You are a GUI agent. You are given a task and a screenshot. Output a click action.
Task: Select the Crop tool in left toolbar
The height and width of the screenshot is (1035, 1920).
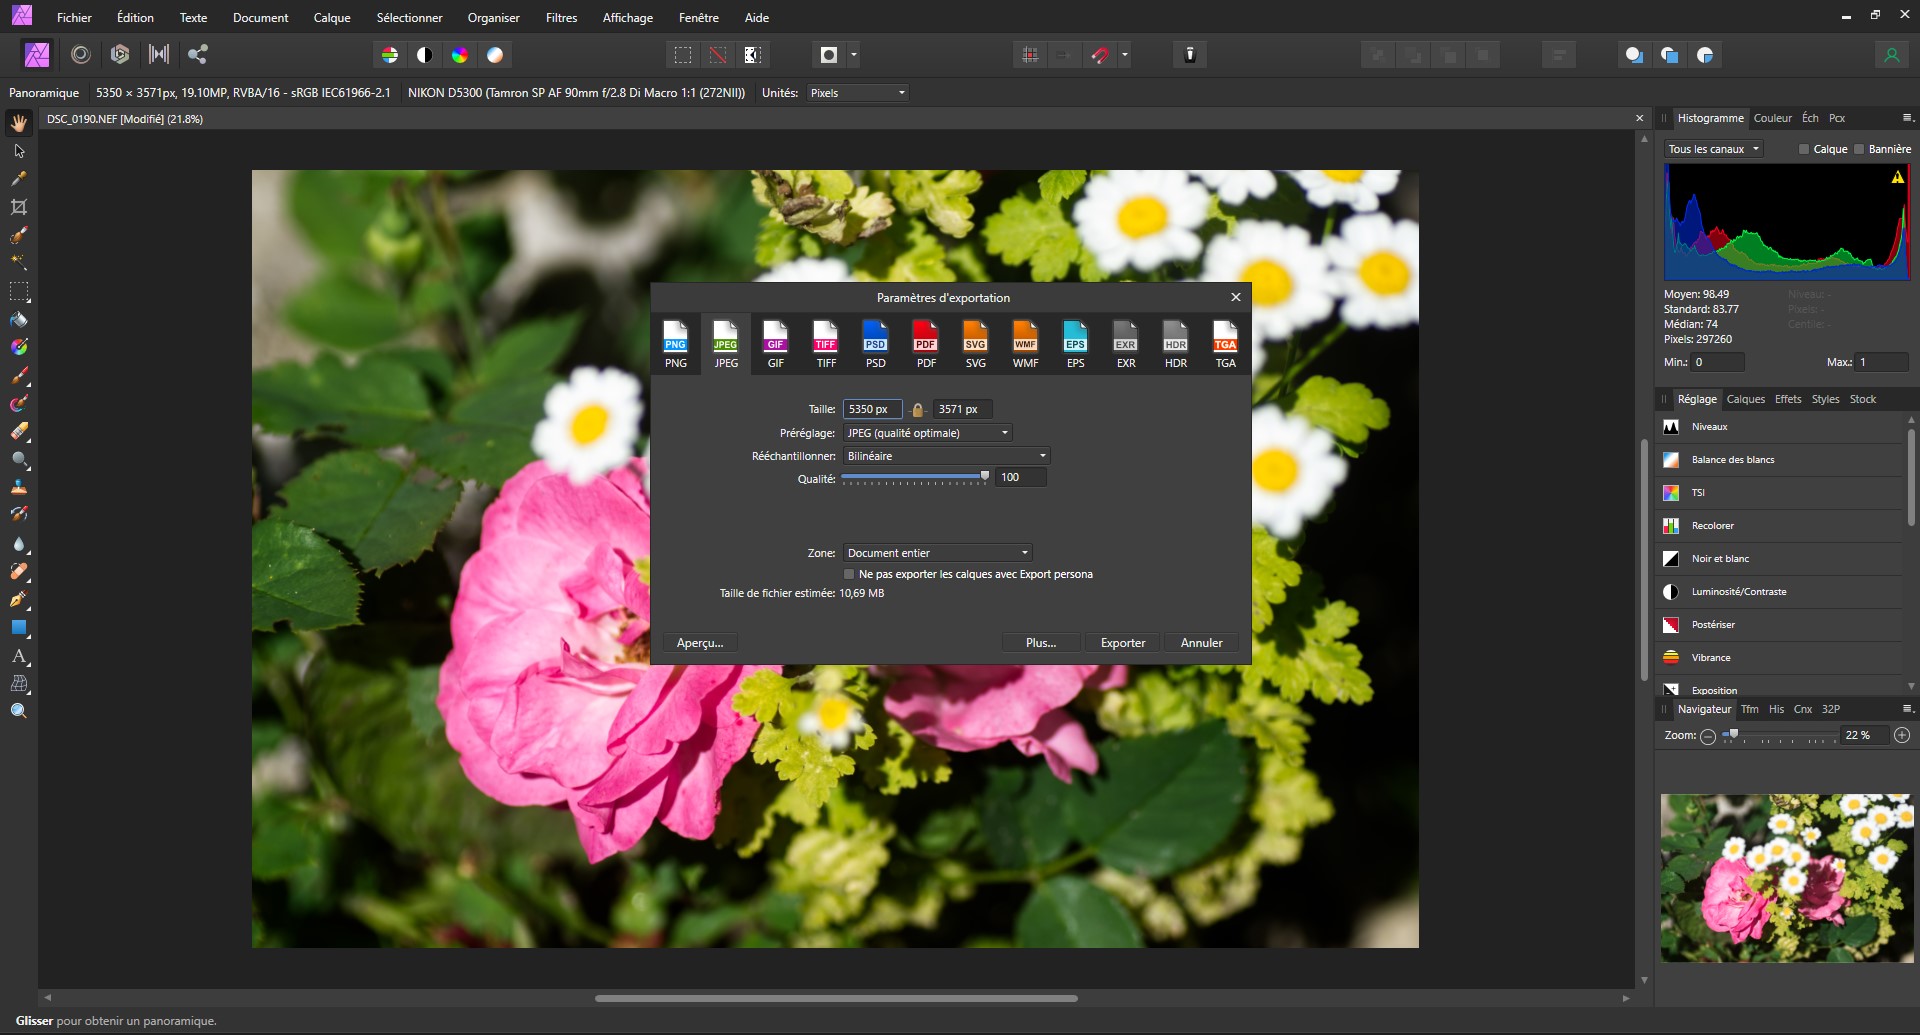pyautogui.click(x=19, y=207)
